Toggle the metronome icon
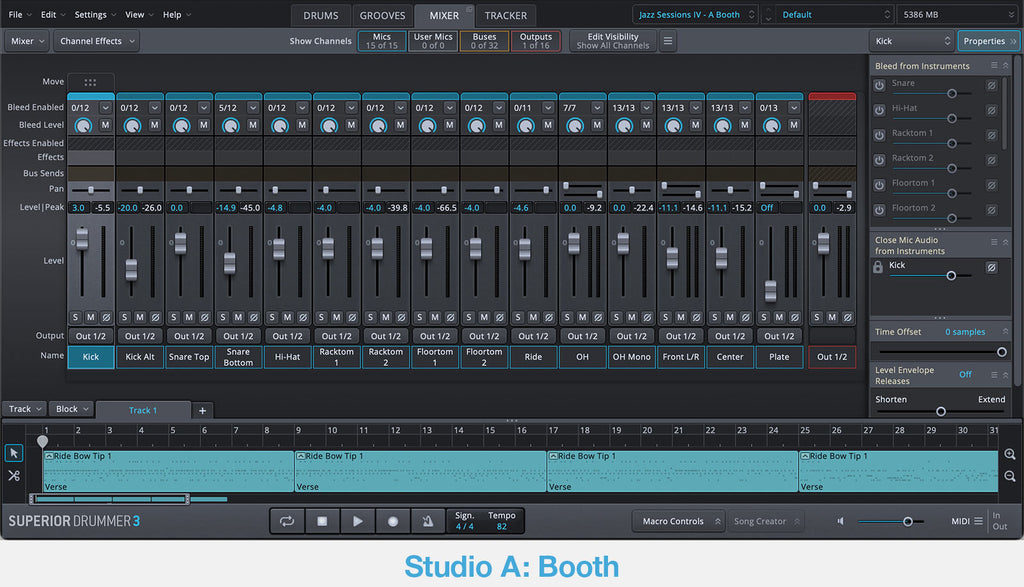Viewport: 1024px width, 587px height. click(x=428, y=521)
